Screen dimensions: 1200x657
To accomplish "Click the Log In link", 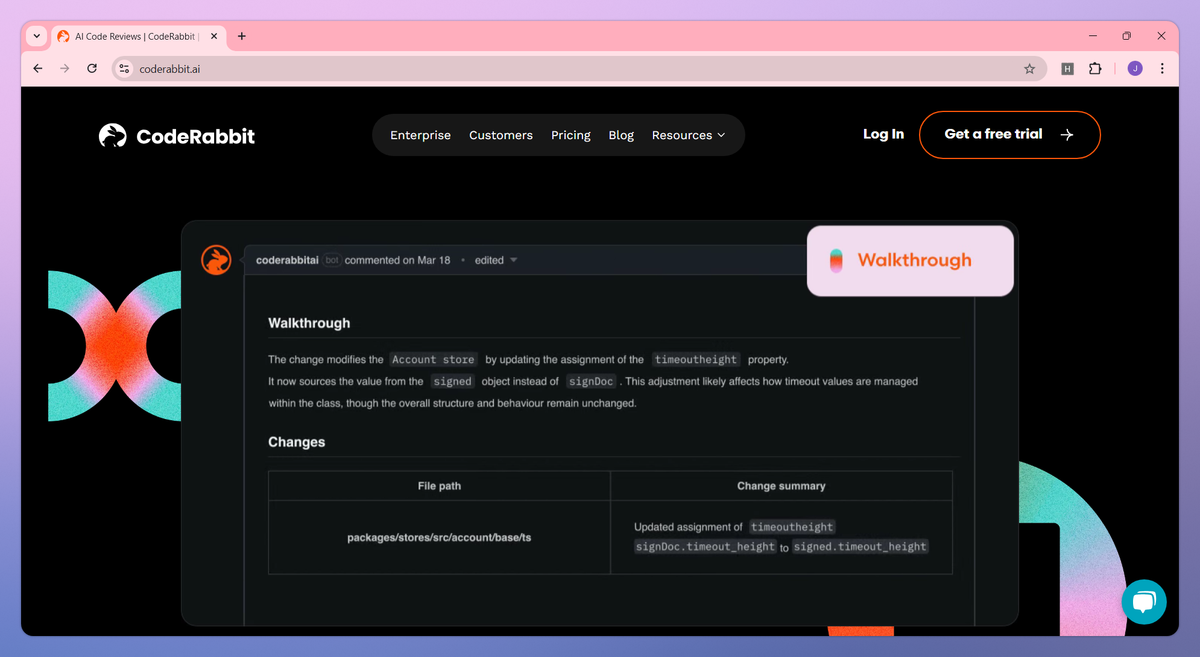I will (x=884, y=134).
